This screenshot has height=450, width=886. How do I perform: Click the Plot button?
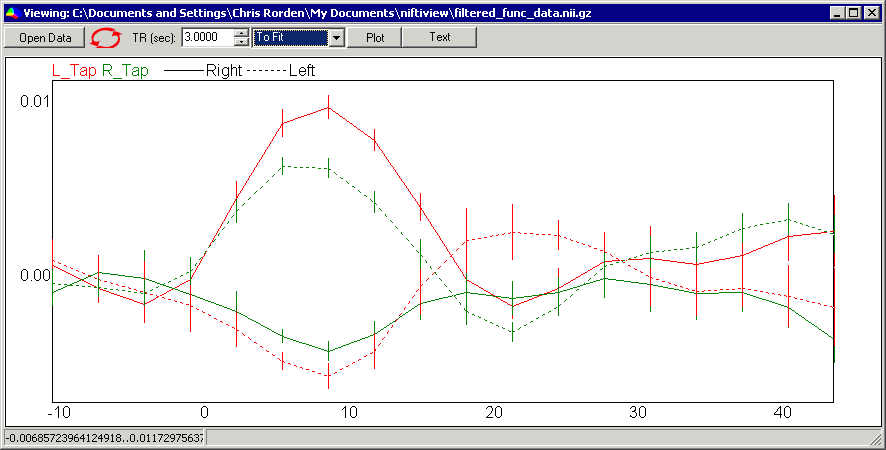(x=375, y=38)
